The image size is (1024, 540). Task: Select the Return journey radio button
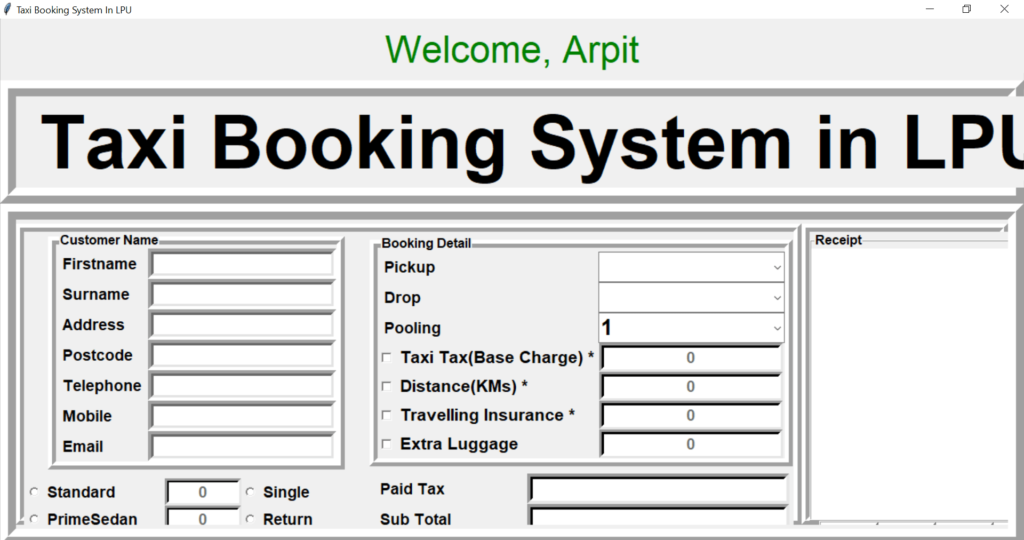tap(250, 519)
